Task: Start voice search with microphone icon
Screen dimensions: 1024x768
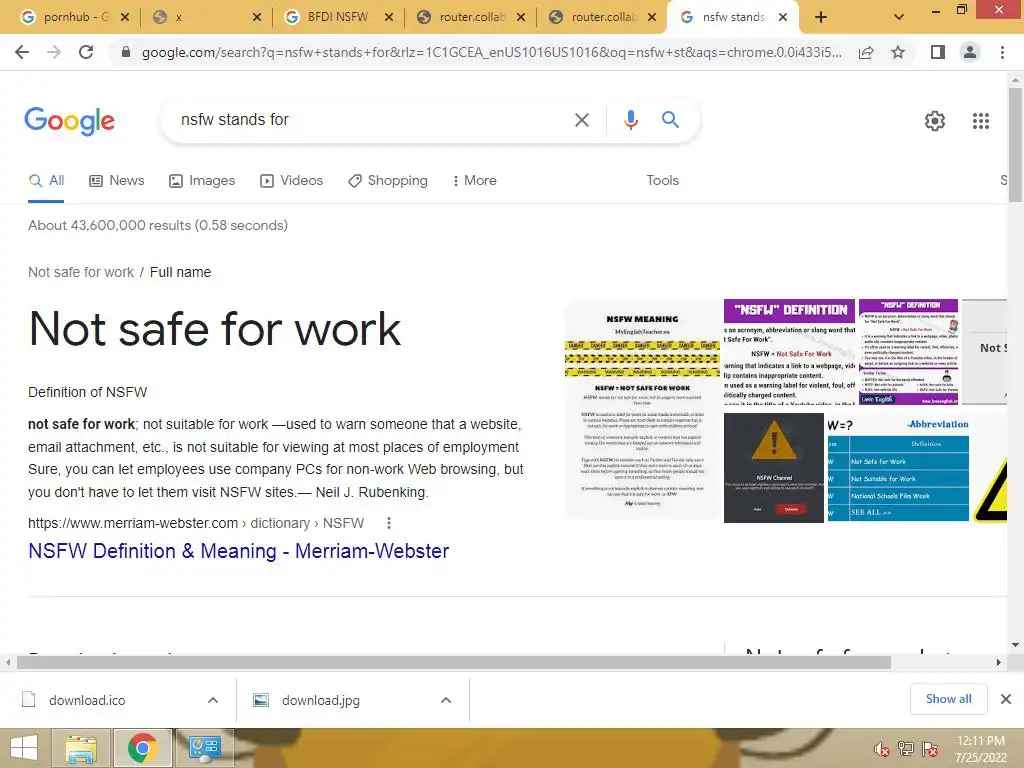Action: coord(630,120)
